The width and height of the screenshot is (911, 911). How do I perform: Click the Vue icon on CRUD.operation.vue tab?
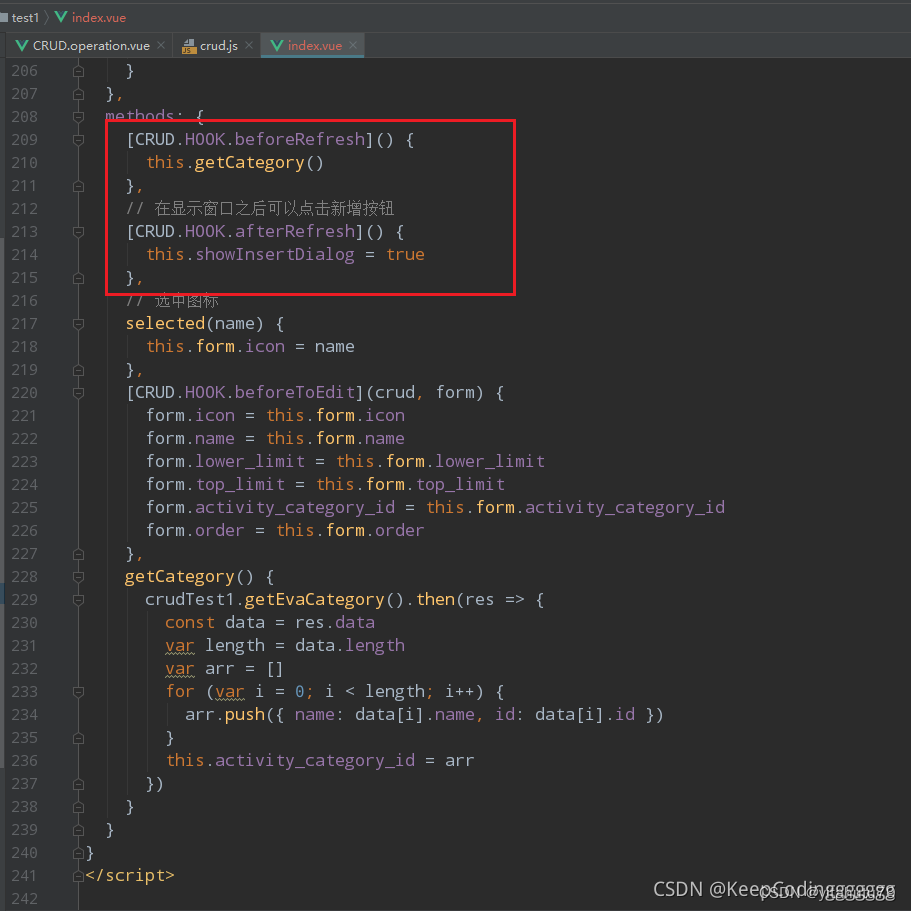coord(22,45)
